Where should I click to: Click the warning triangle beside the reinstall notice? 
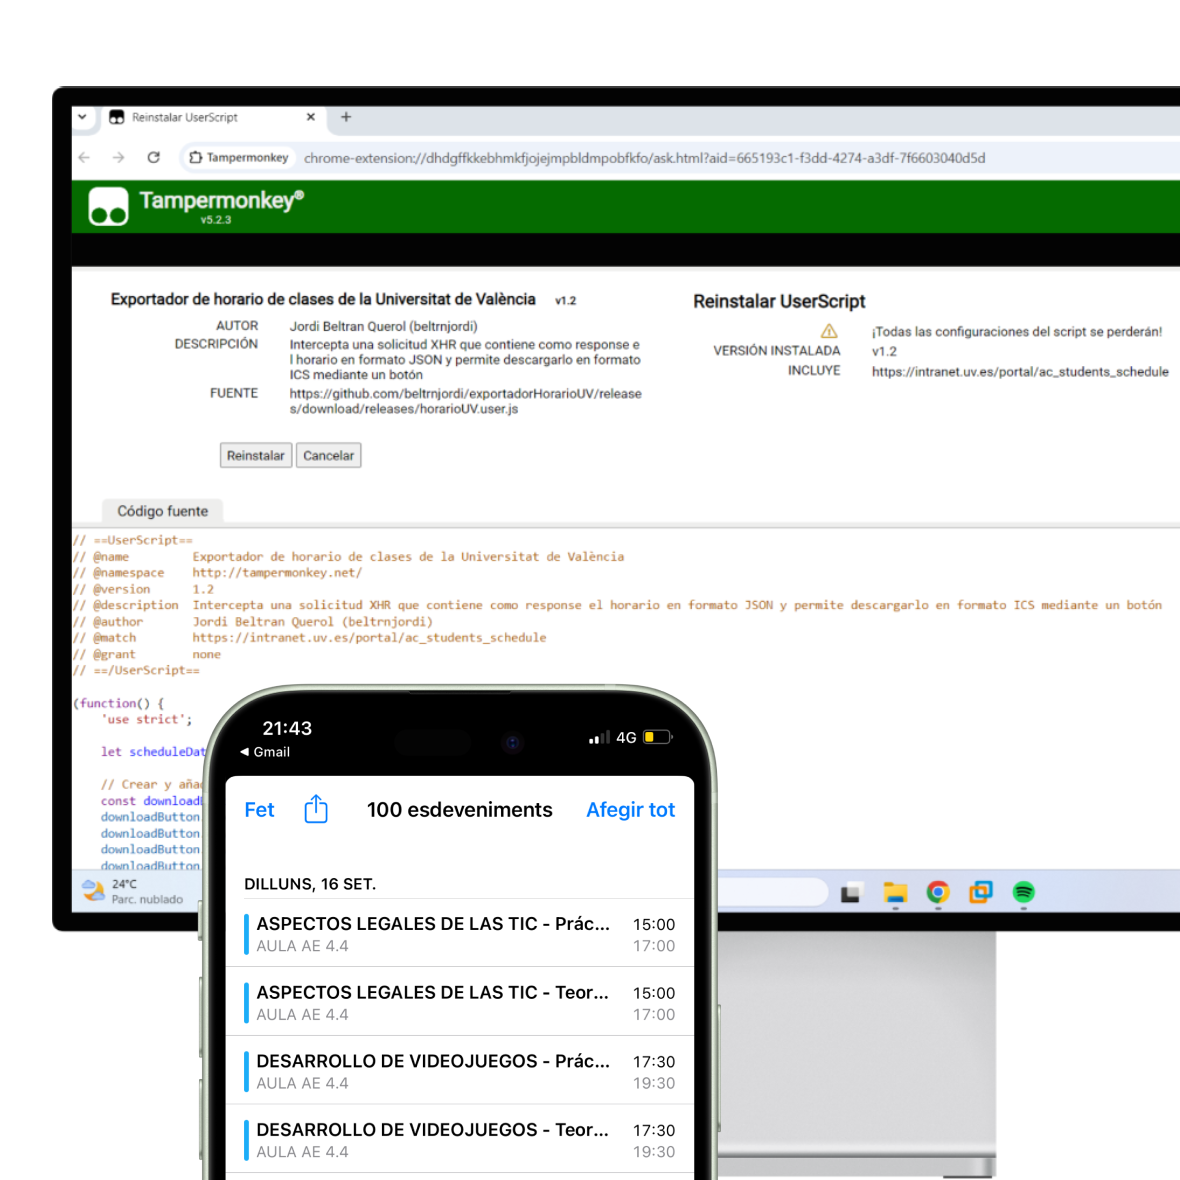[828, 330]
